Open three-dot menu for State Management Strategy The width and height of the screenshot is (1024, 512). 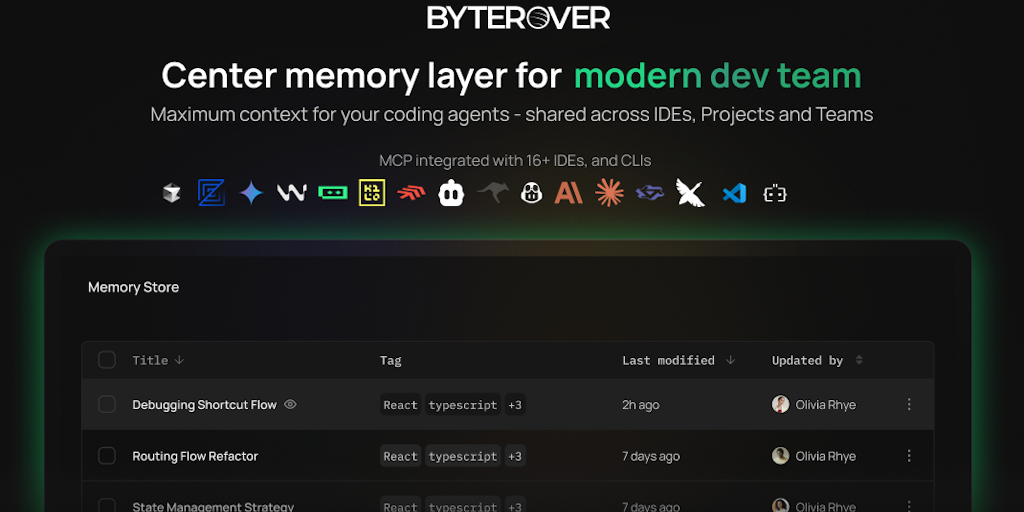tap(909, 506)
